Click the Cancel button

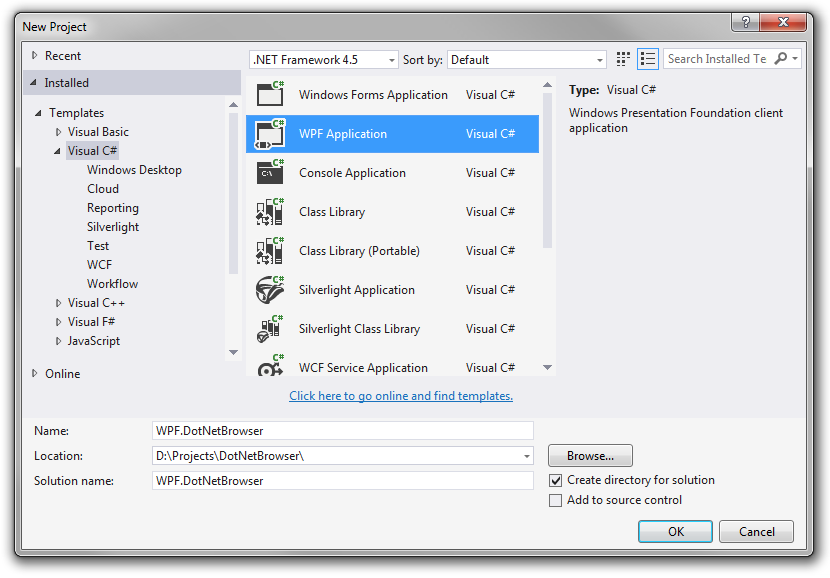tap(756, 531)
